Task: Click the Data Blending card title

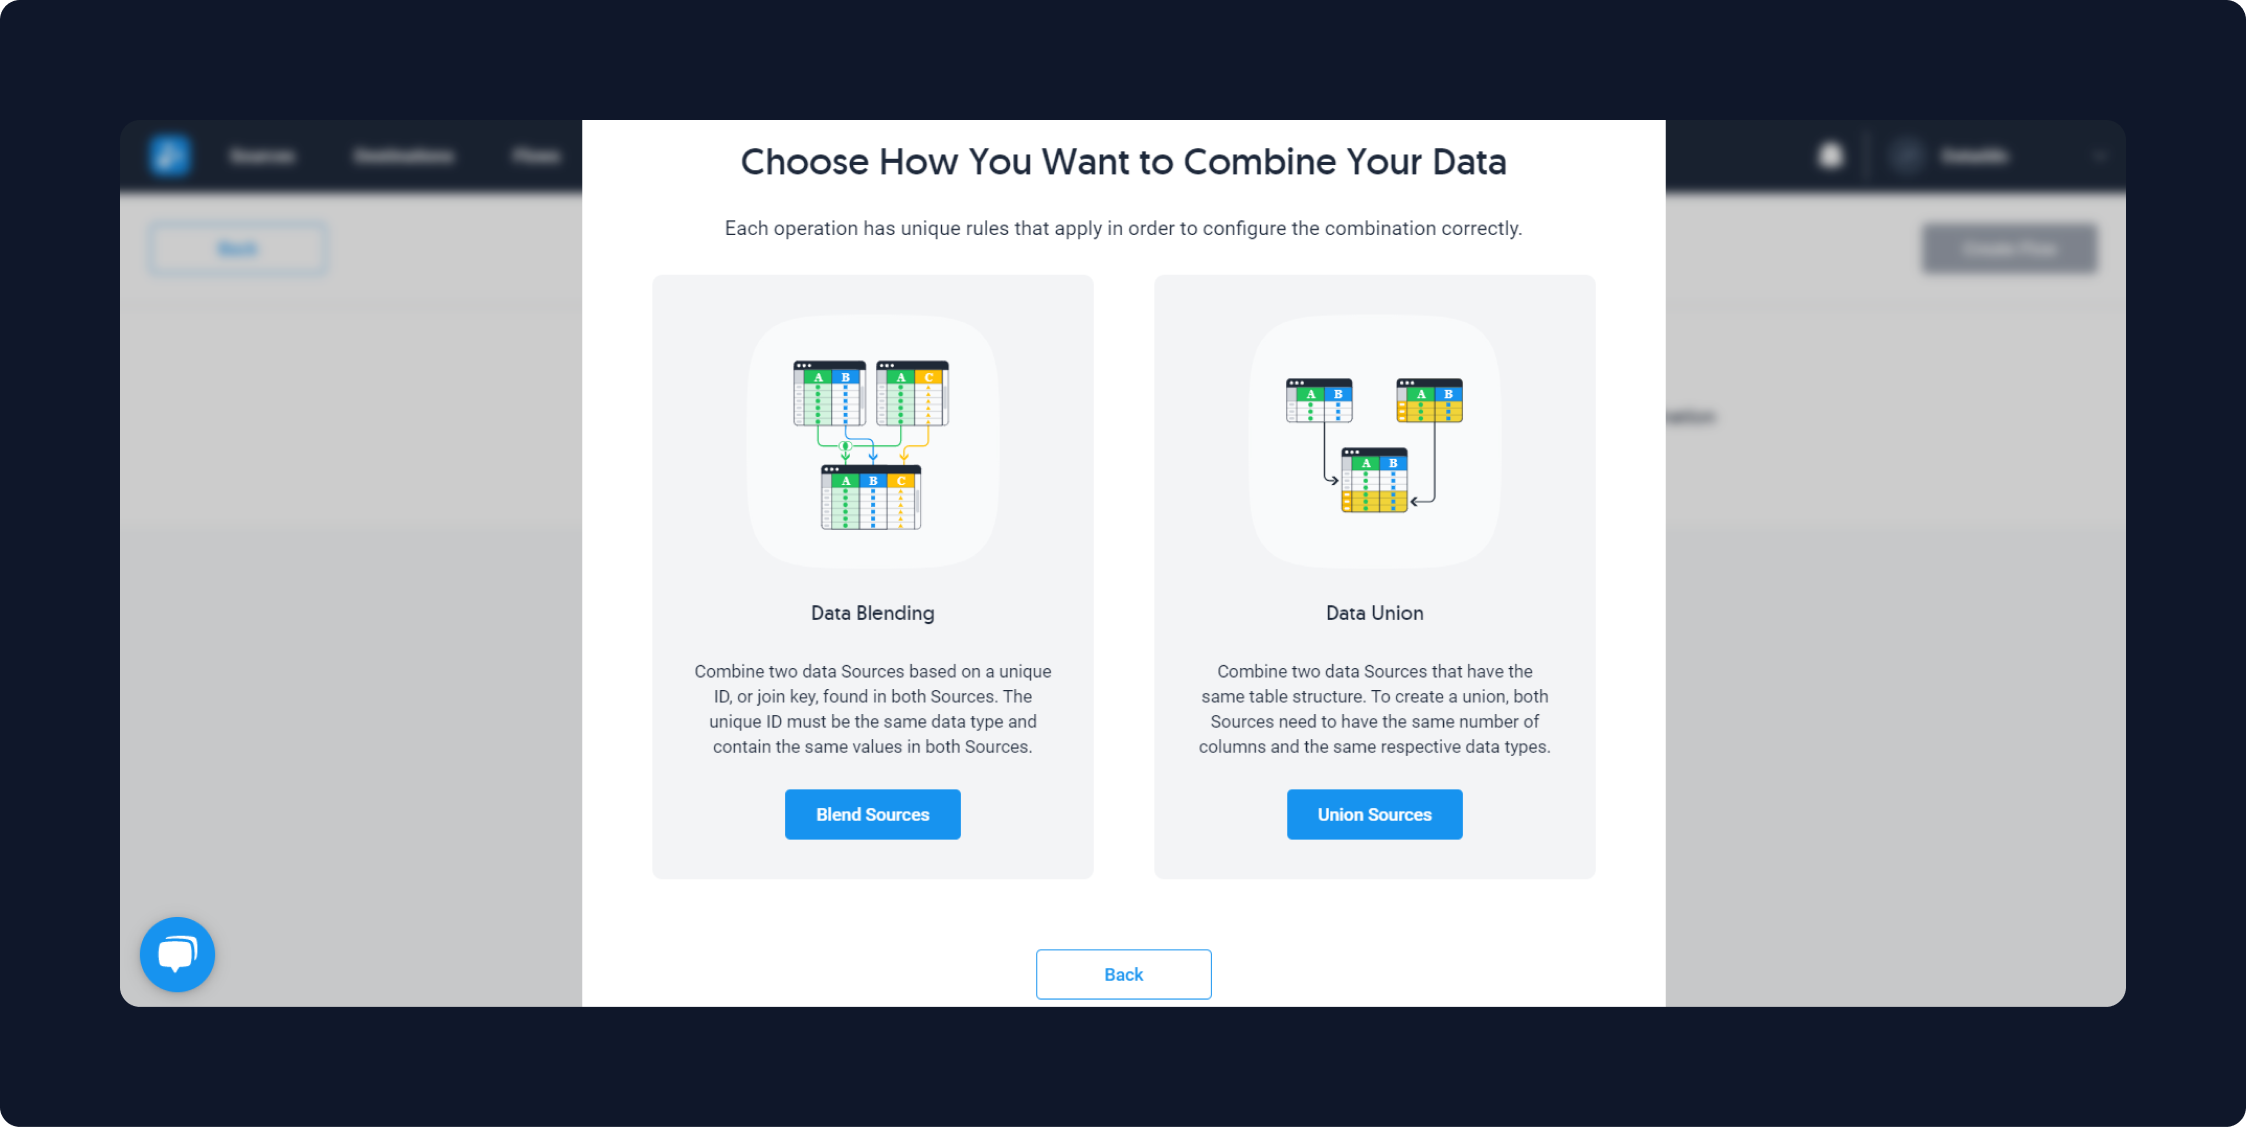Action: [872, 613]
